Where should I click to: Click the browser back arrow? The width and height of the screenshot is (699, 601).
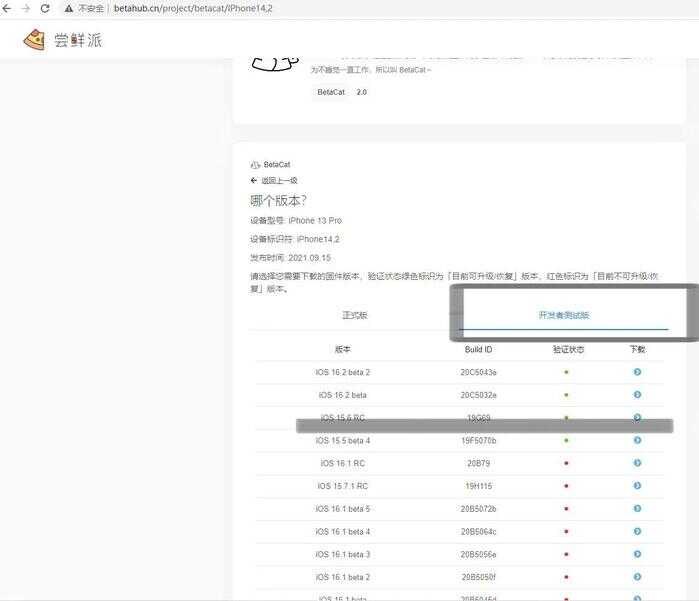pos(7,8)
